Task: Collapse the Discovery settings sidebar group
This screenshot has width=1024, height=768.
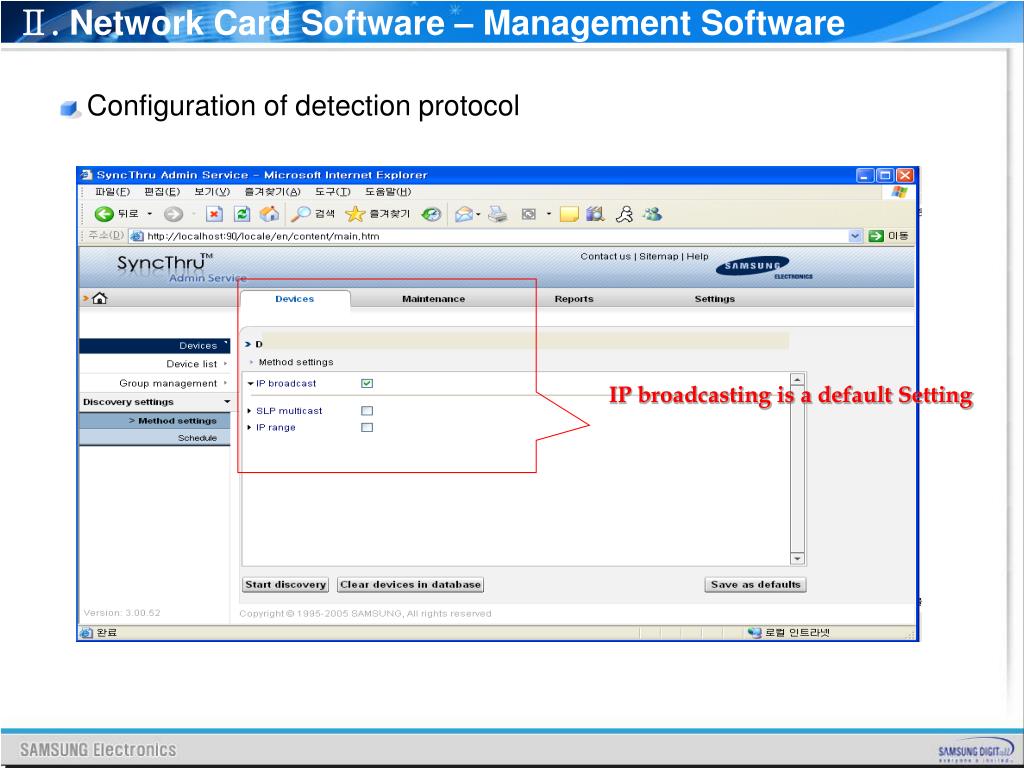Action: tap(227, 402)
